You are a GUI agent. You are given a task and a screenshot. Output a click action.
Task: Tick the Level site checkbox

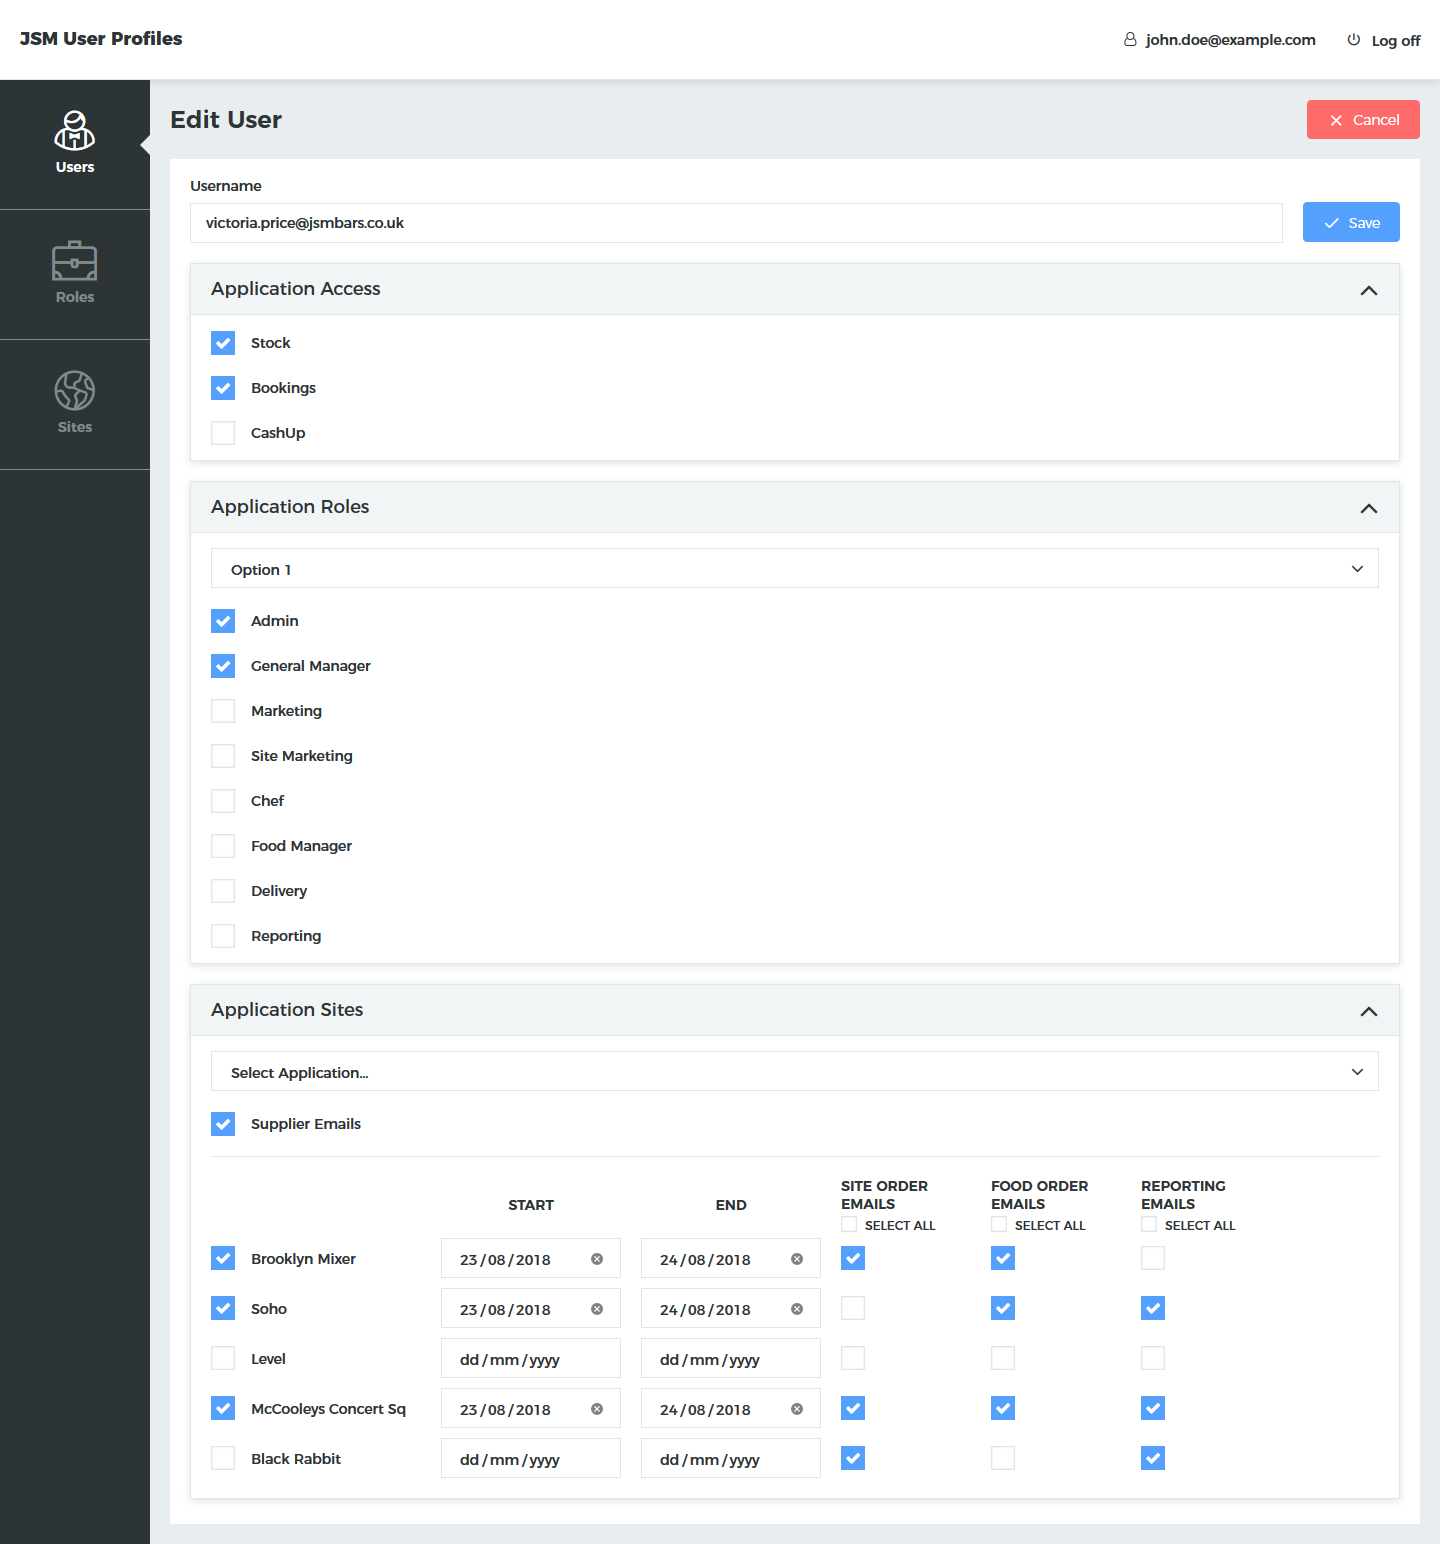223,1358
